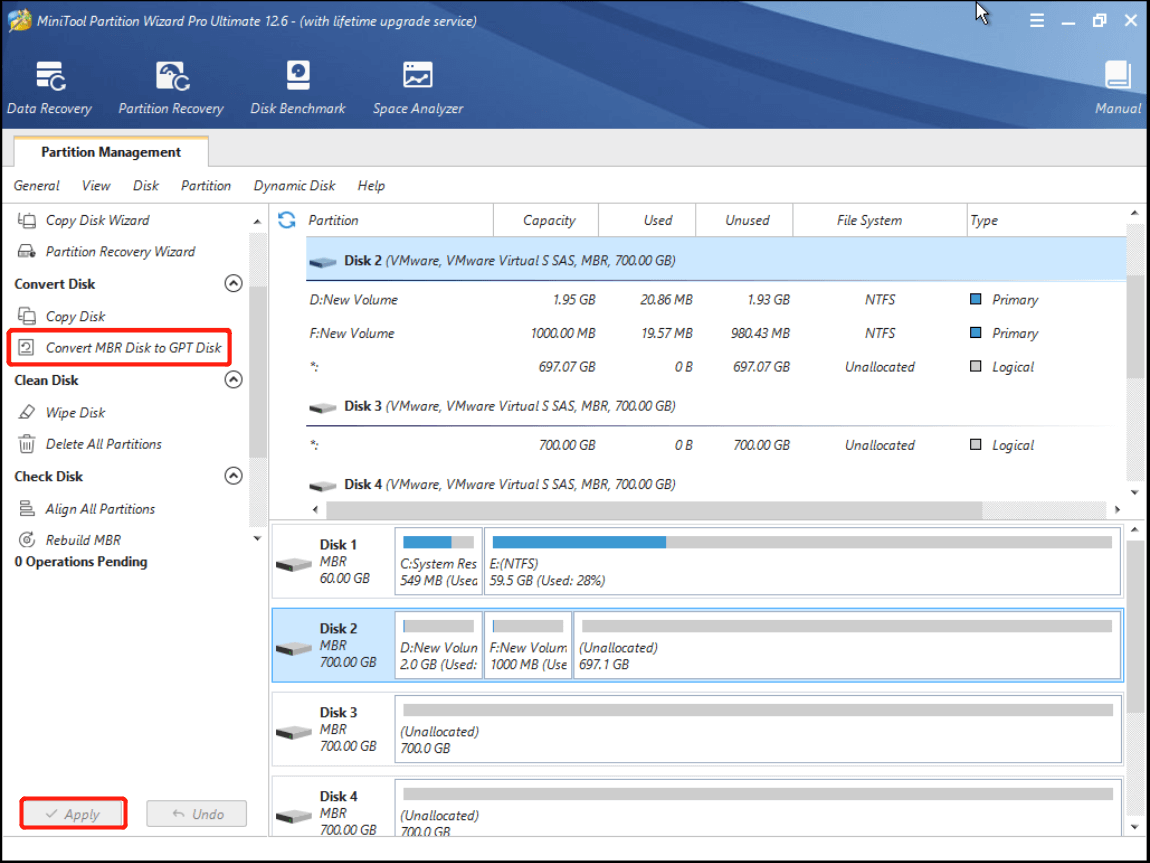
Task: Click the Apply button
Action: (72, 813)
